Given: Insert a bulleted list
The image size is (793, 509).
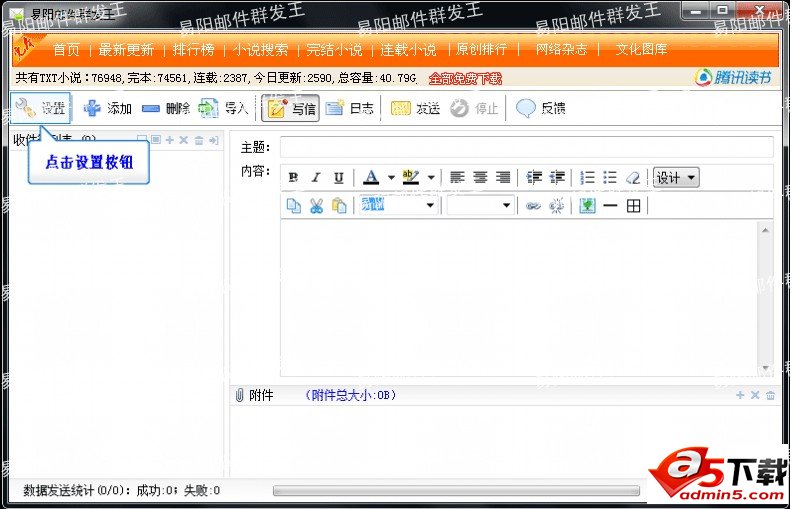Looking at the screenshot, I should 610,178.
